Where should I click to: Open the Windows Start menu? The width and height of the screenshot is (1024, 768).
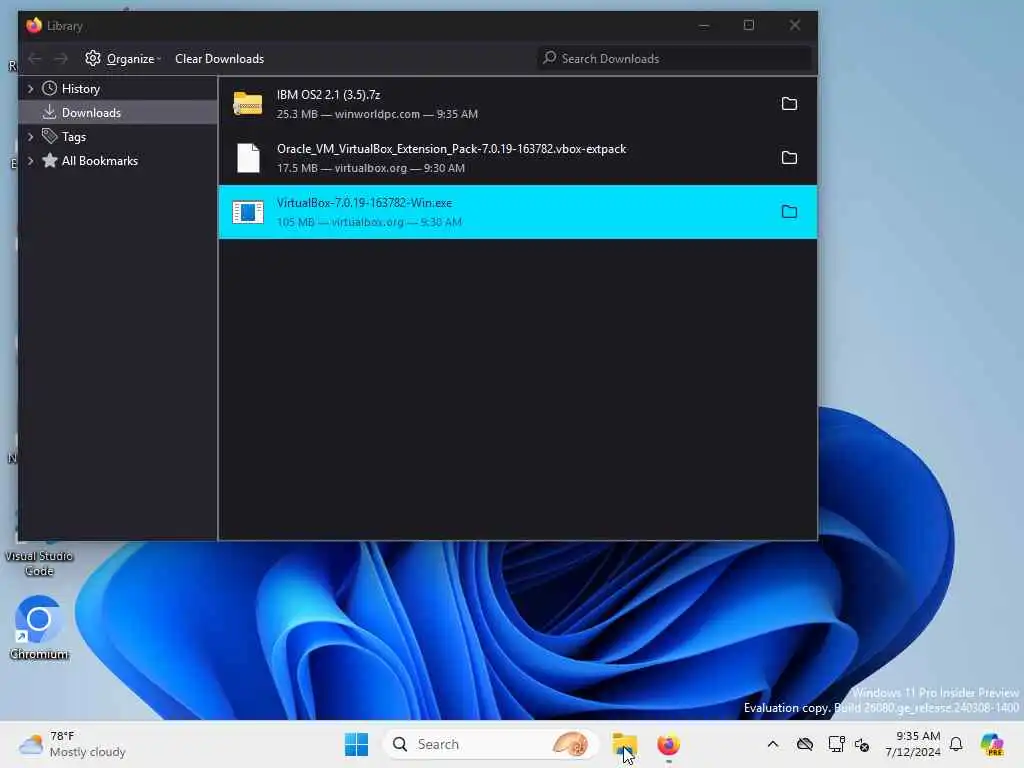[357, 744]
